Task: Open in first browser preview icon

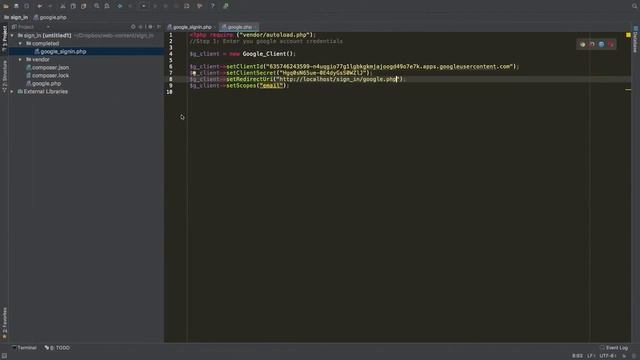Action: point(582,44)
